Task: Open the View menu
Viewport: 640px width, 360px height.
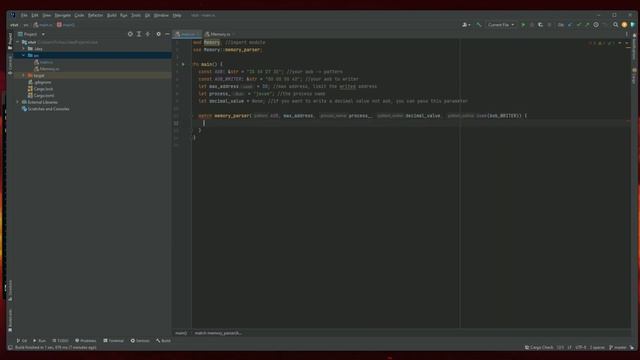Action: (x=47, y=15)
